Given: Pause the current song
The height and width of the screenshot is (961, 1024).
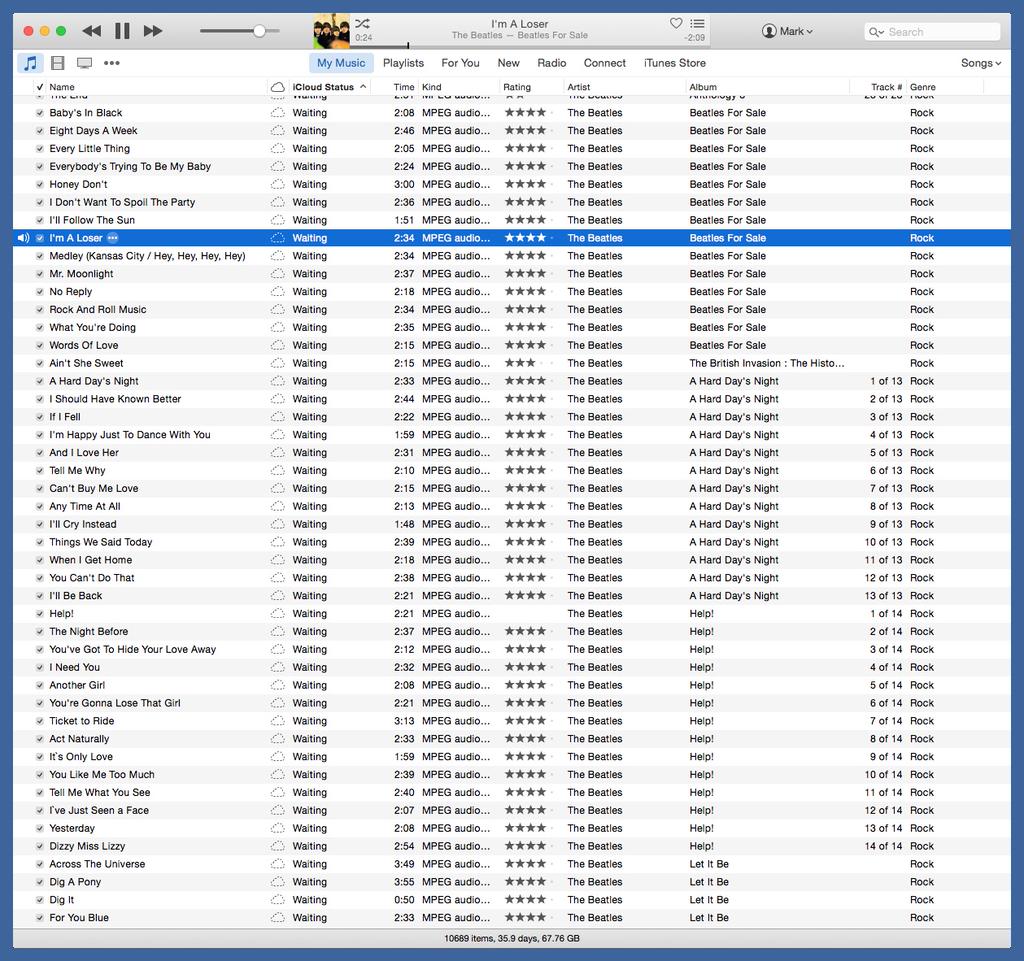Looking at the screenshot, I should [122, 31].
